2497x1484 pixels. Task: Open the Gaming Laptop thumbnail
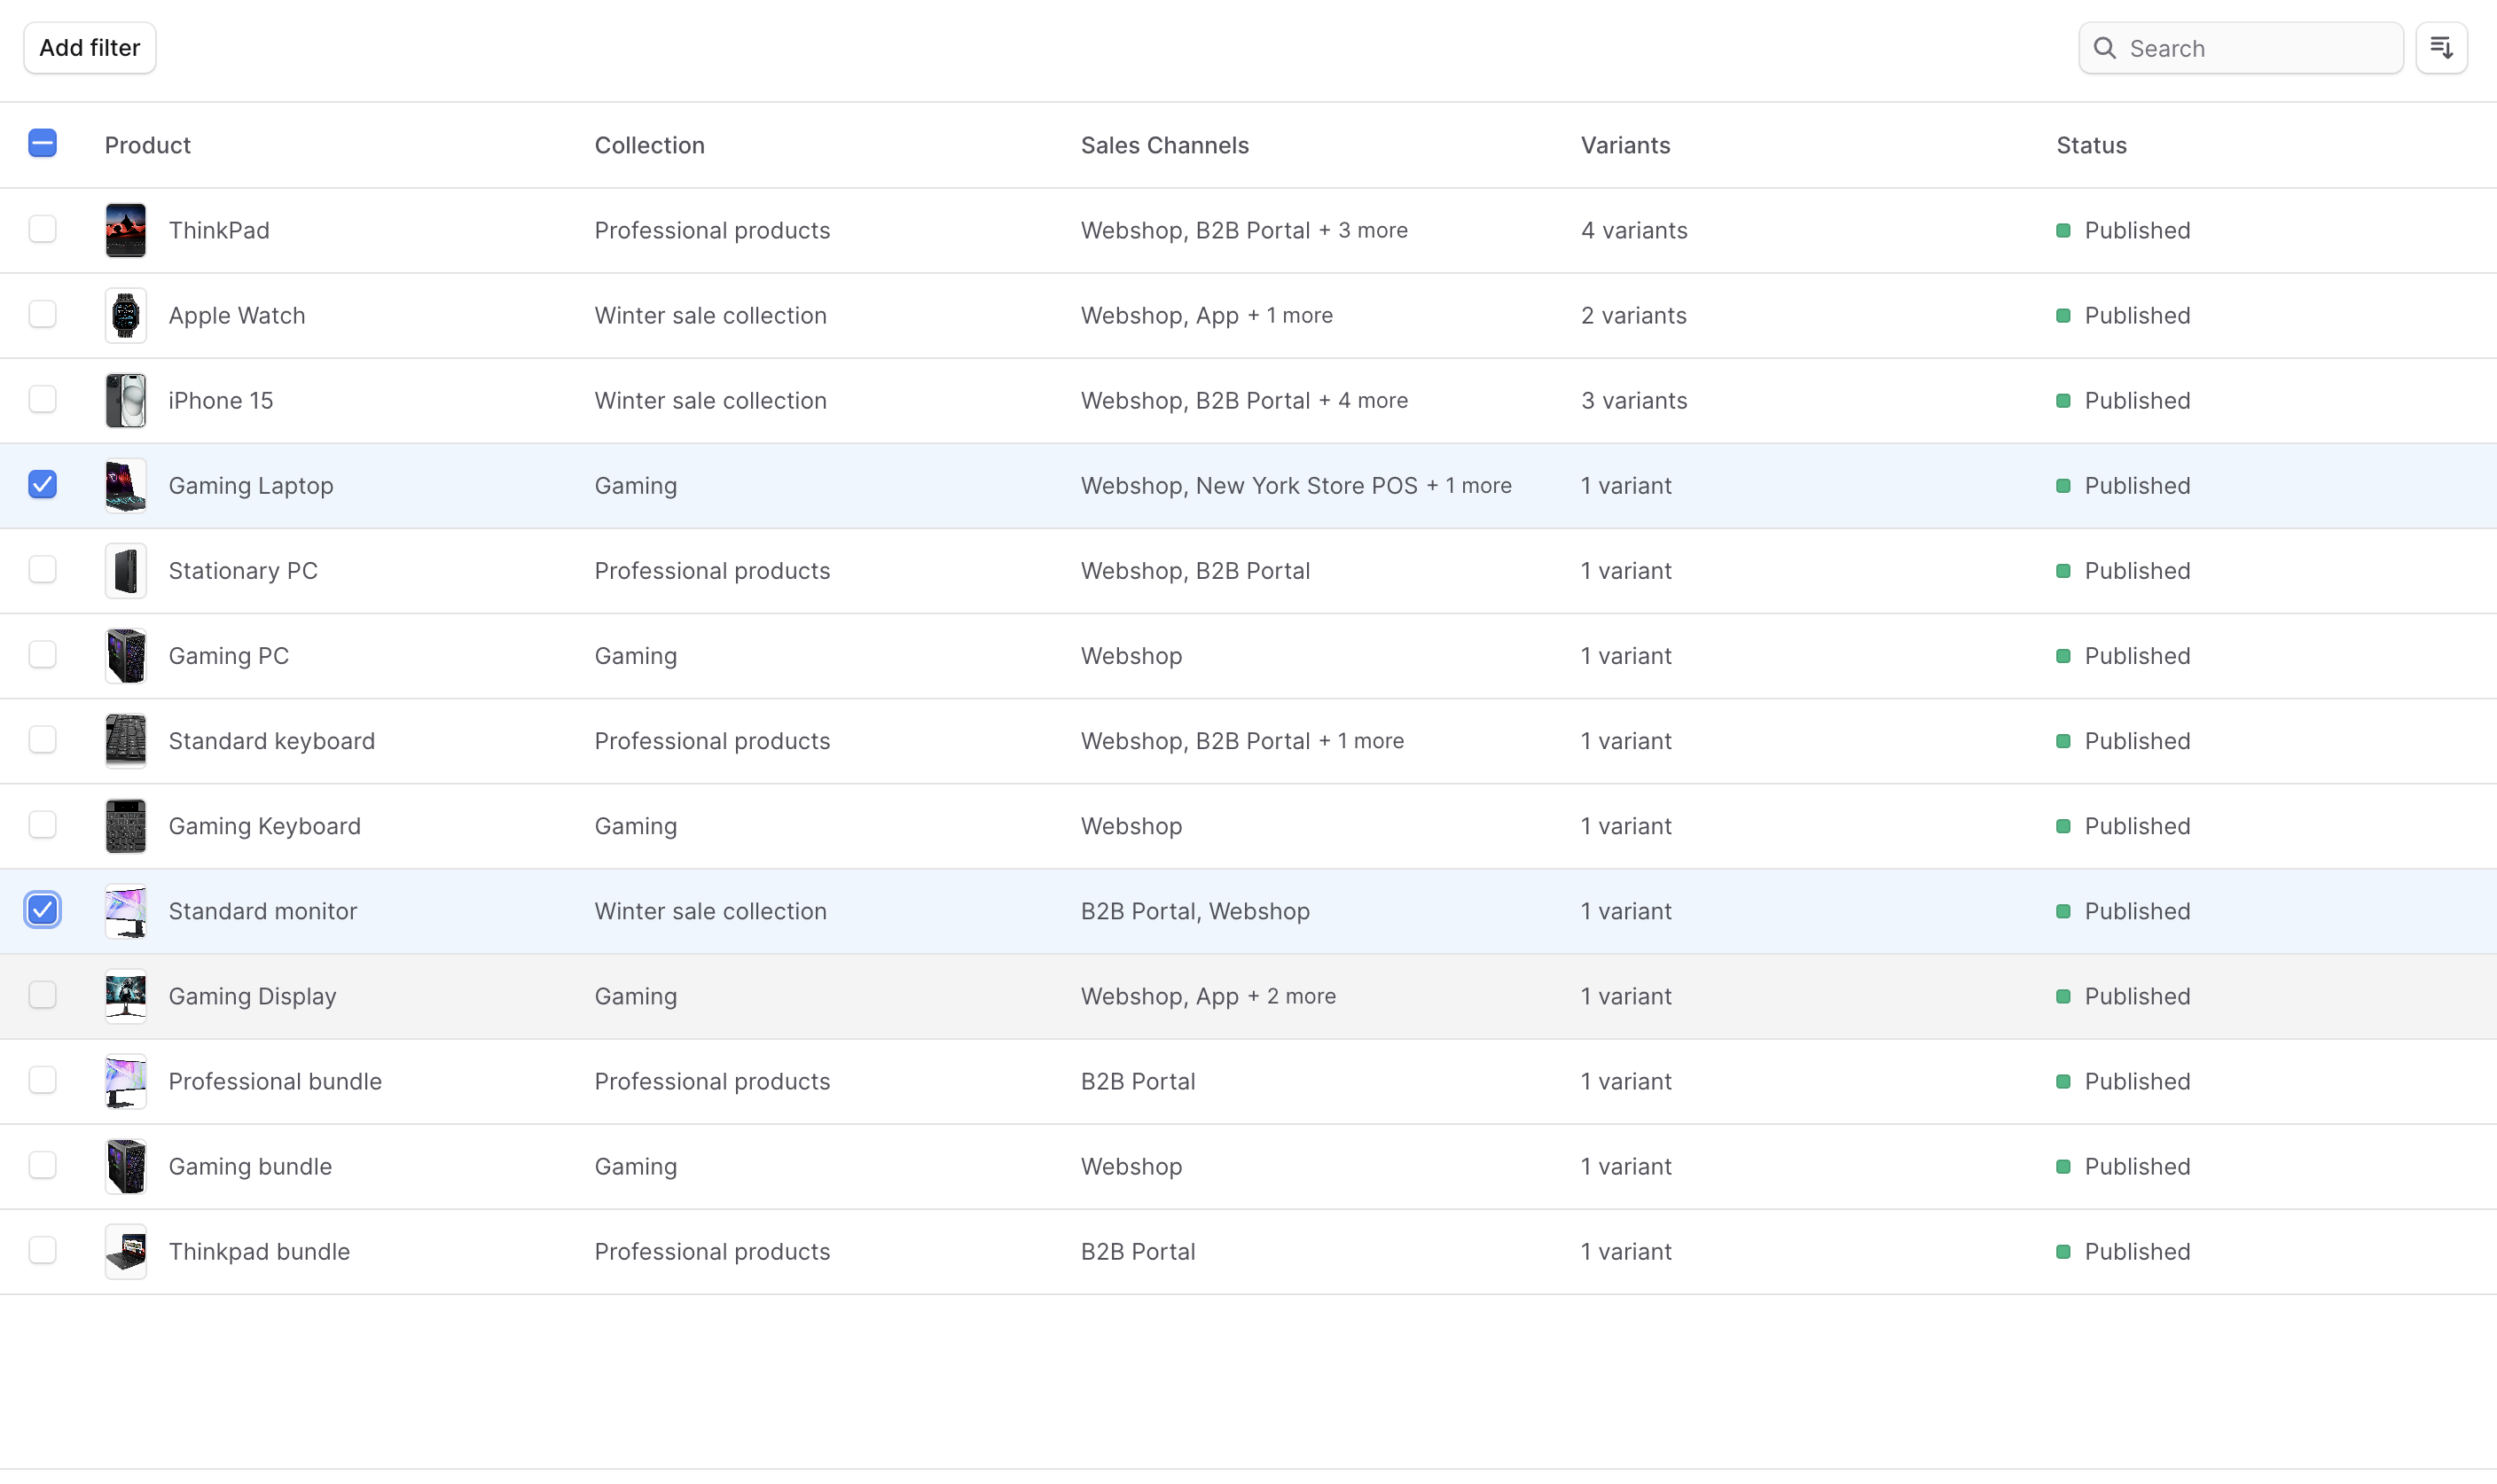click(x=126, y=485)
